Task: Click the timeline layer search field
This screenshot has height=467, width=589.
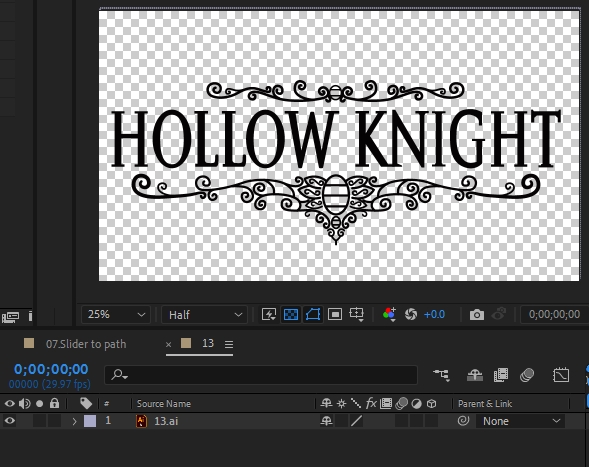Action: [261, 375]
